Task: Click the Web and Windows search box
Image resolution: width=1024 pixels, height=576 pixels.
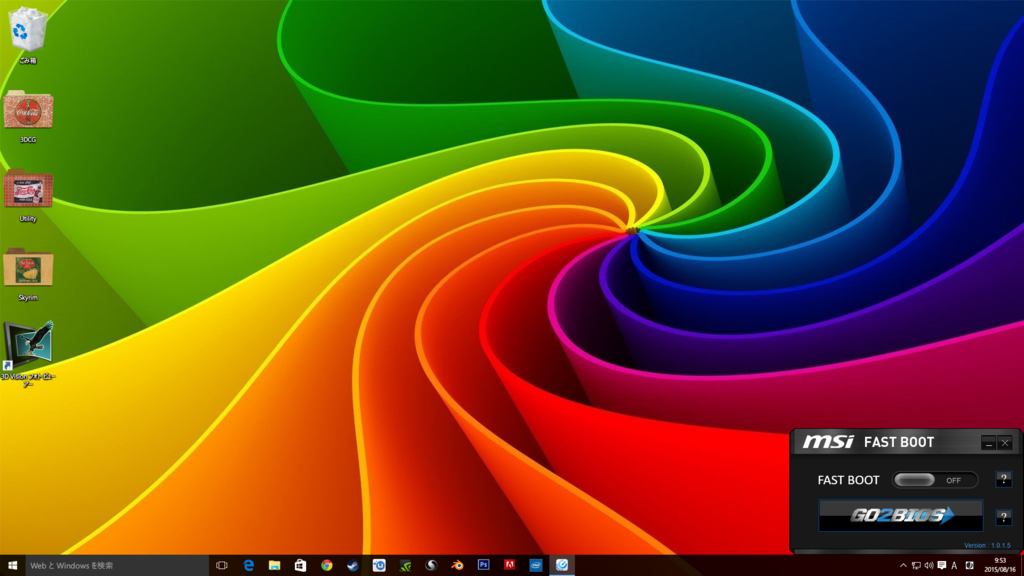Action: click(x=116, y=565)
